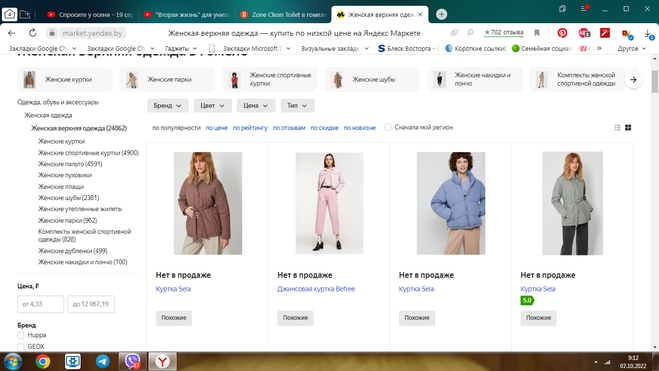Viewport: 659px width, 371px height.
Task: Open the brown Куртка Sela product image
Action: click(208, 203)
